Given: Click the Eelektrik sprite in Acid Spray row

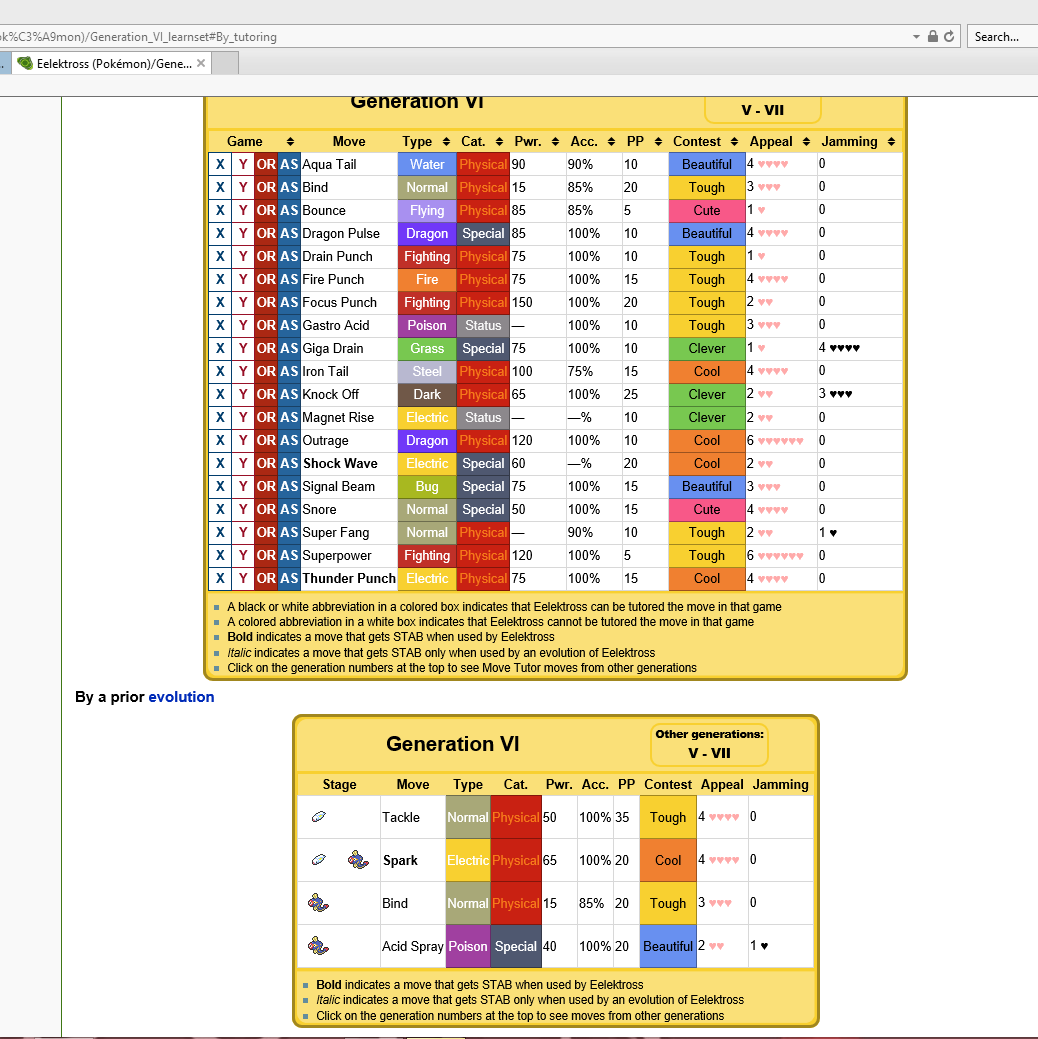Looking at the screenshot, I should (319, 946).
